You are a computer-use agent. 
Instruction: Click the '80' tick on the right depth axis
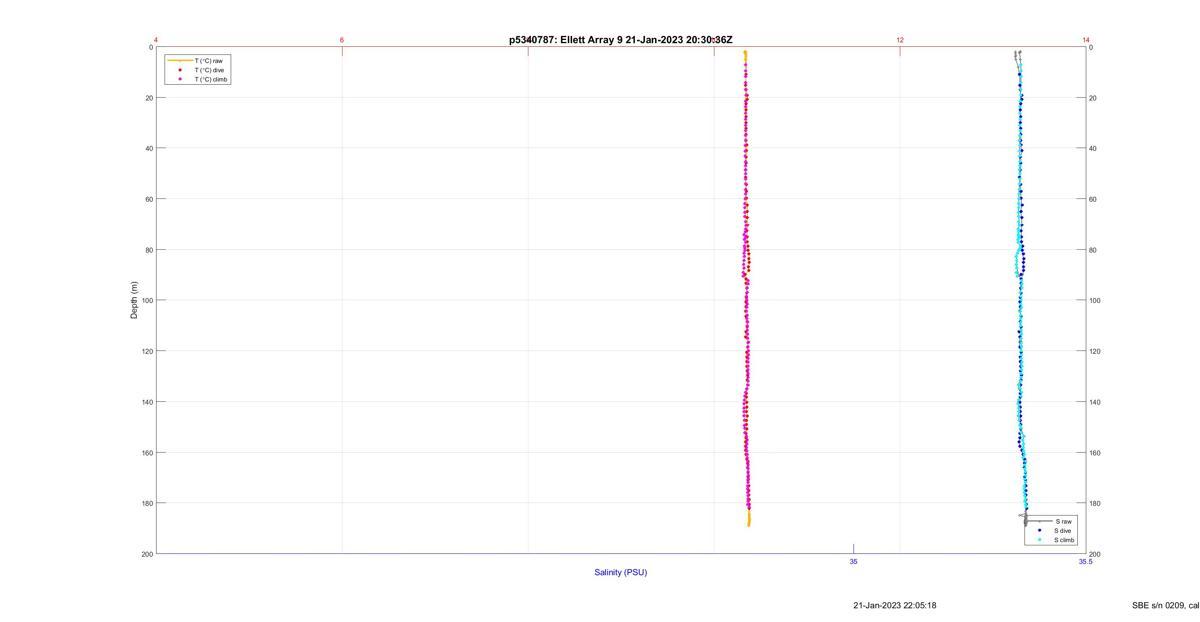(x=1093, y=250)
